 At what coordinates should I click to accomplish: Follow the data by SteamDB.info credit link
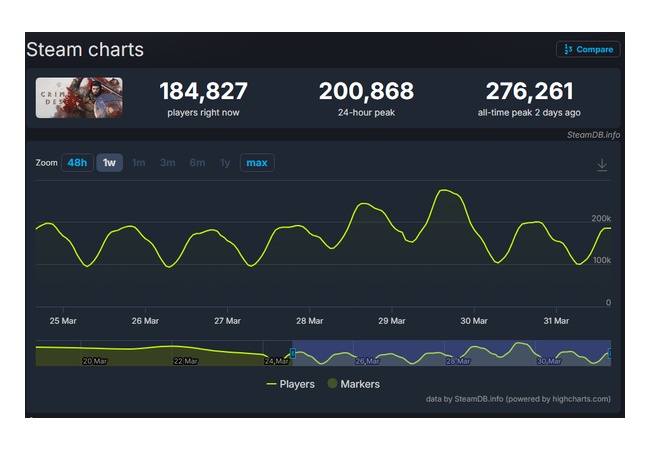point(518,399)
